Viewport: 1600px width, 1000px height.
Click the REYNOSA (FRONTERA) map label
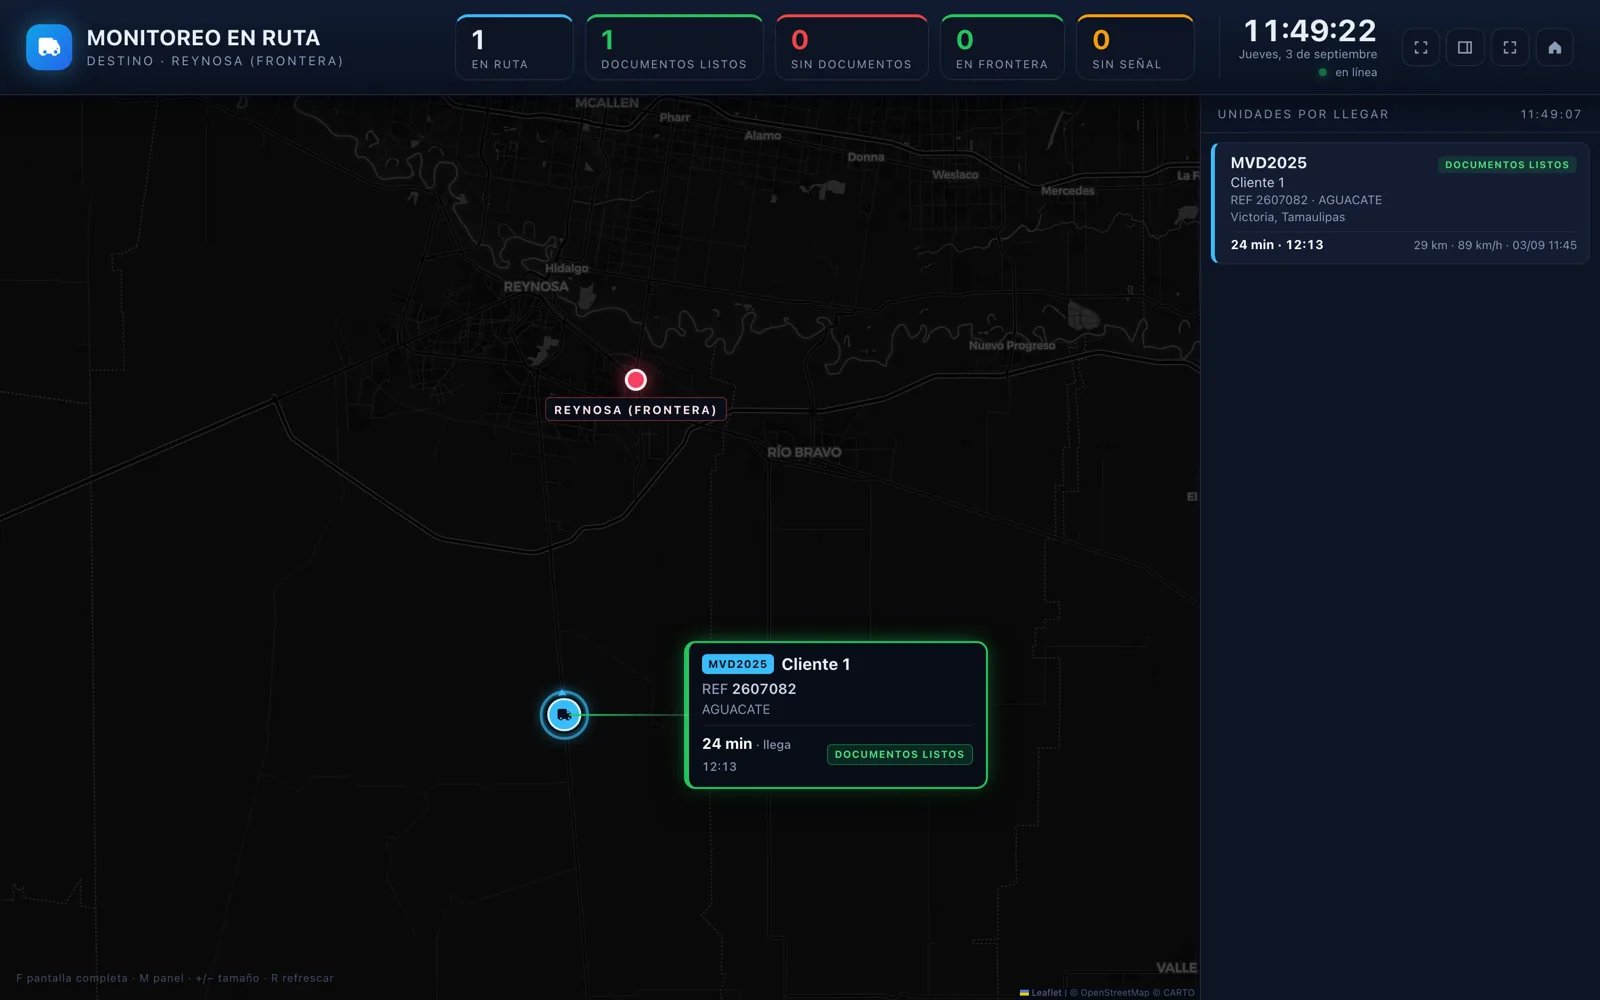pyautogui.click(x=636, y=410)
